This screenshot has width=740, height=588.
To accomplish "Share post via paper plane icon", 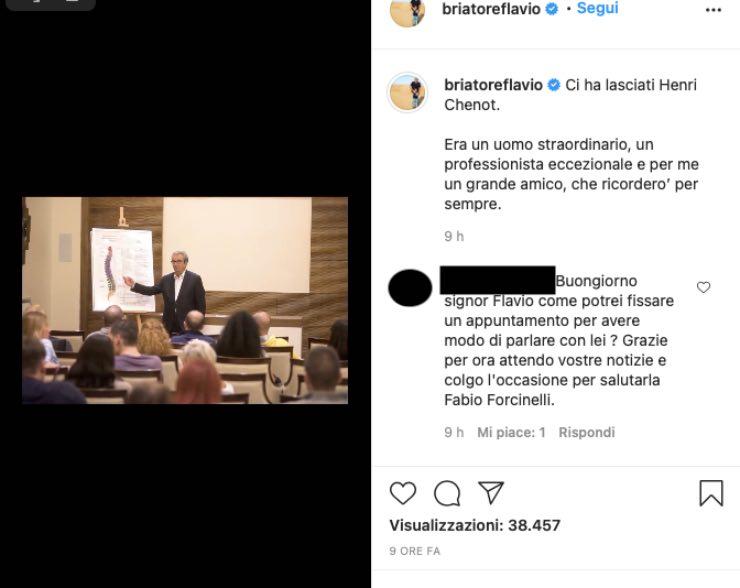I will pos(490,492).
